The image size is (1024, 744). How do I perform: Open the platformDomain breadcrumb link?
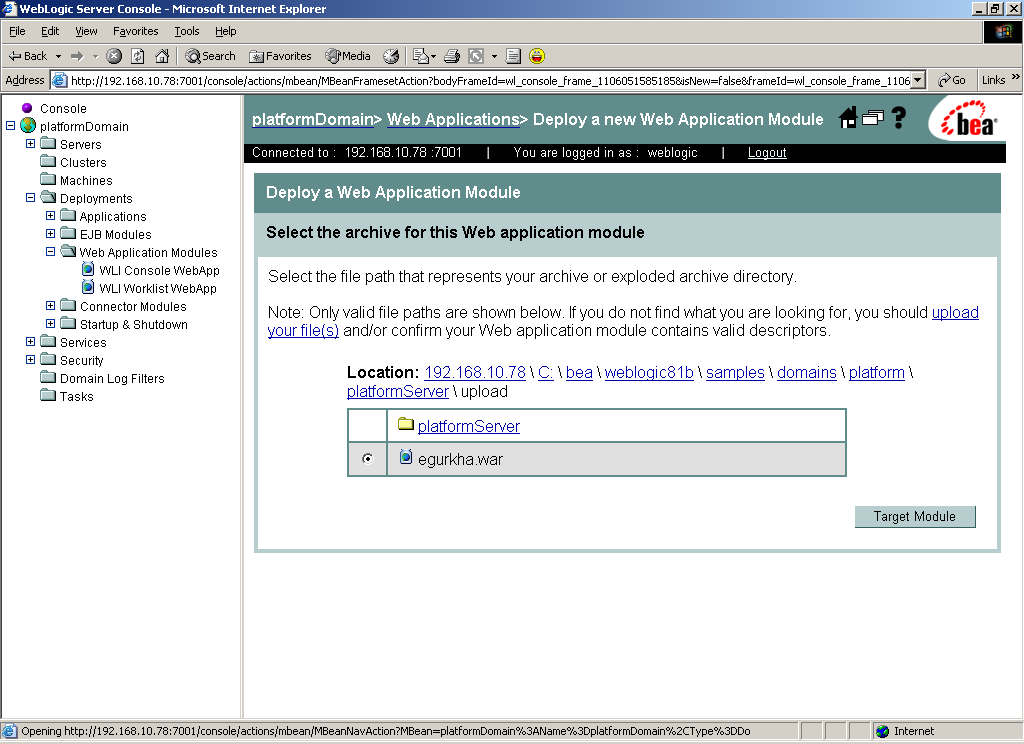pos(313,120)
